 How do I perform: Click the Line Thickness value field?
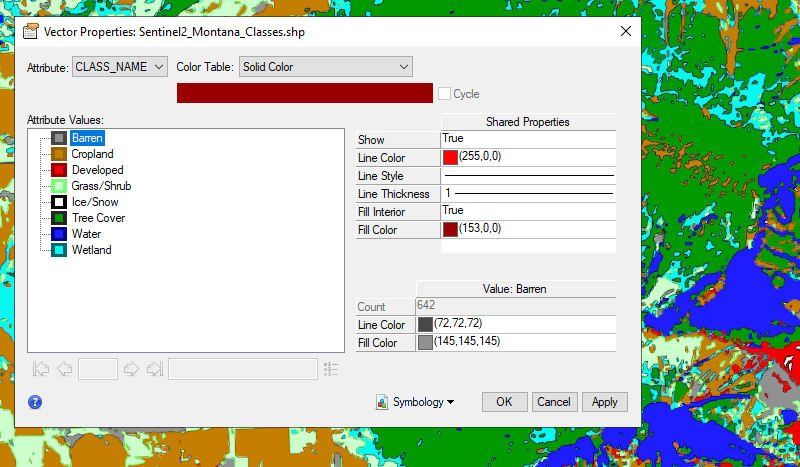(527, 193)
